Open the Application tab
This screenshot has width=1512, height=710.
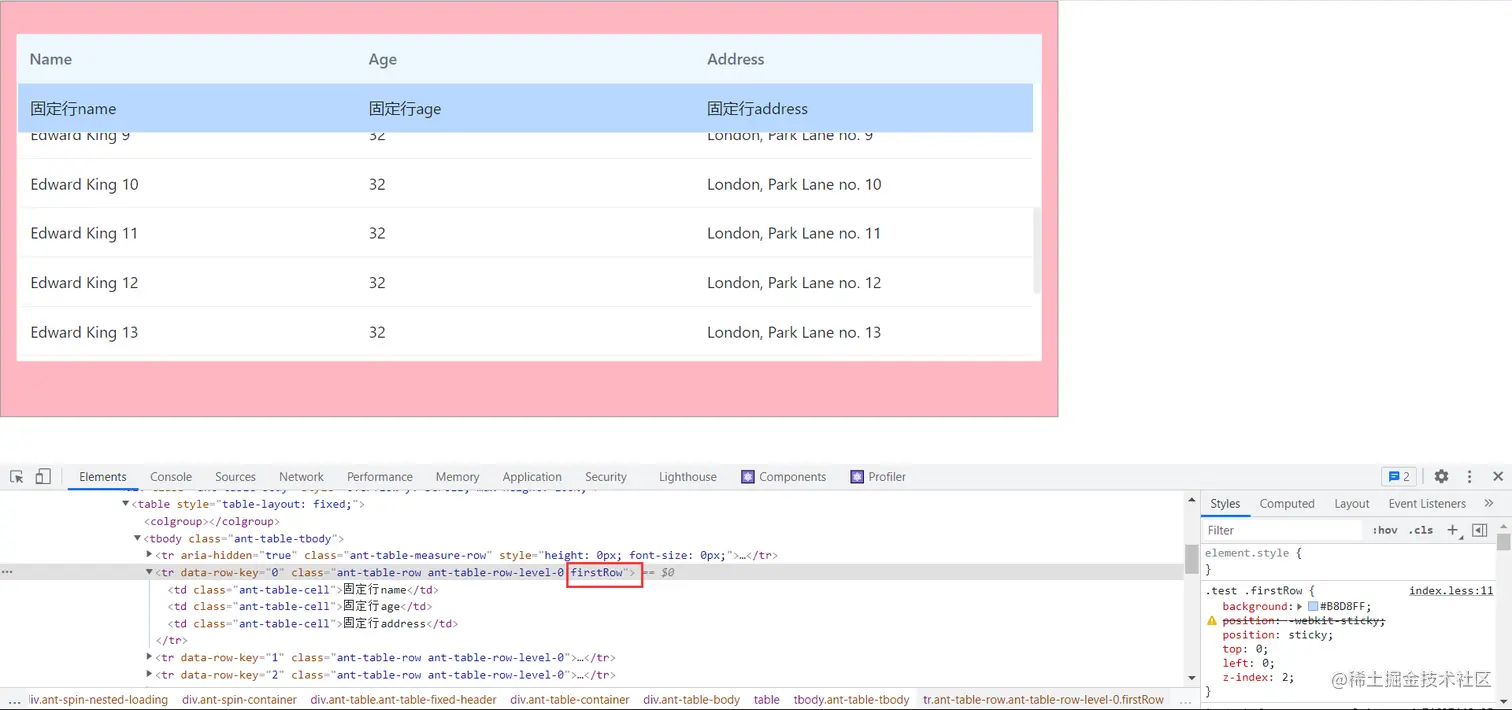click(x=532, y=477)
